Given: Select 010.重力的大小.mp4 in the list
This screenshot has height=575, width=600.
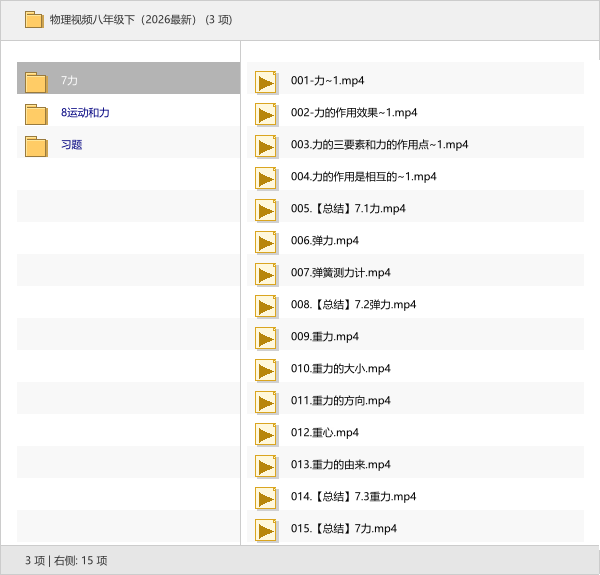Looking at the screenshot, I should (340, 369).
